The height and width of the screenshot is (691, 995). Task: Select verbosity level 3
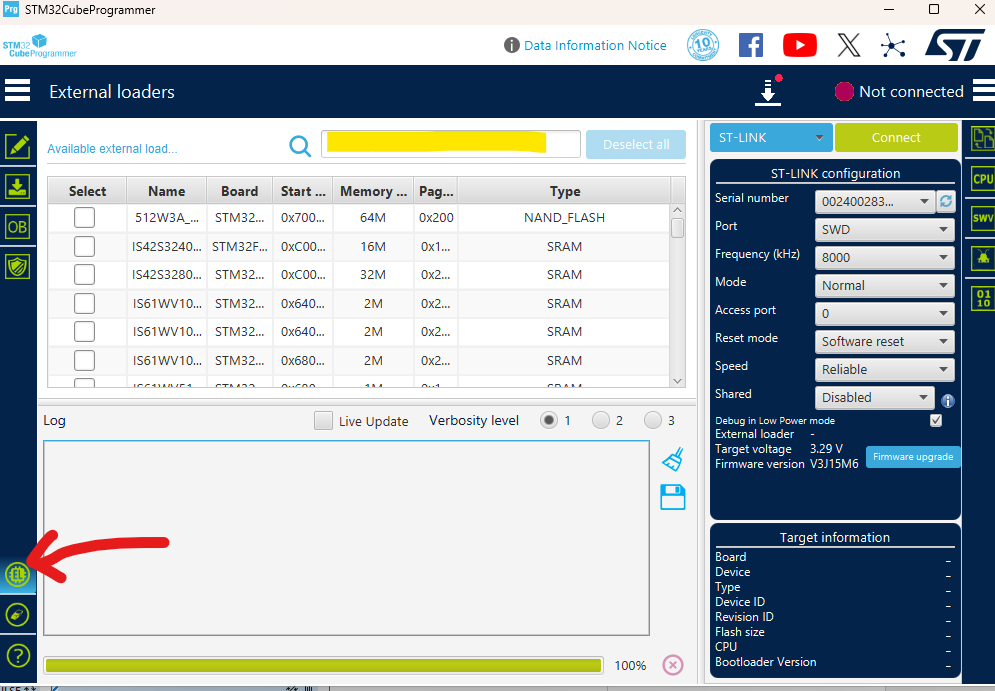652,420
